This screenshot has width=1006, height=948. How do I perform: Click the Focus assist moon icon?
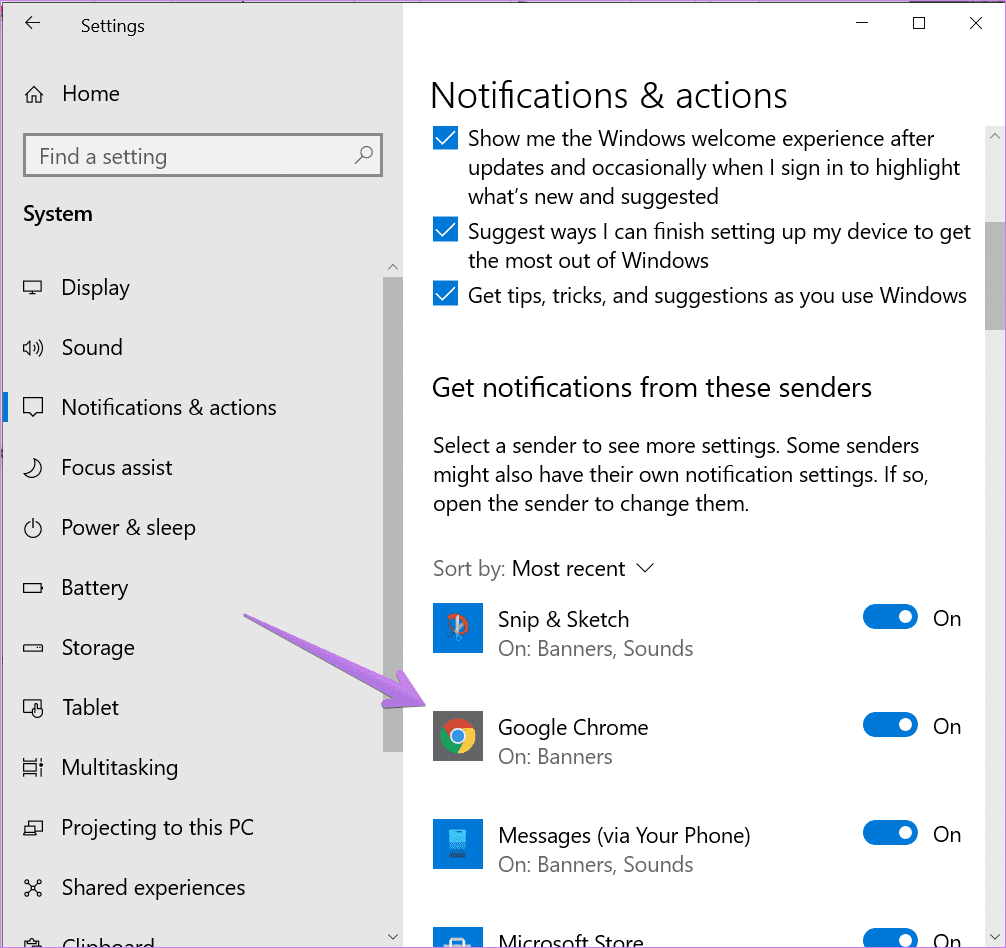(x=34, y=468)
